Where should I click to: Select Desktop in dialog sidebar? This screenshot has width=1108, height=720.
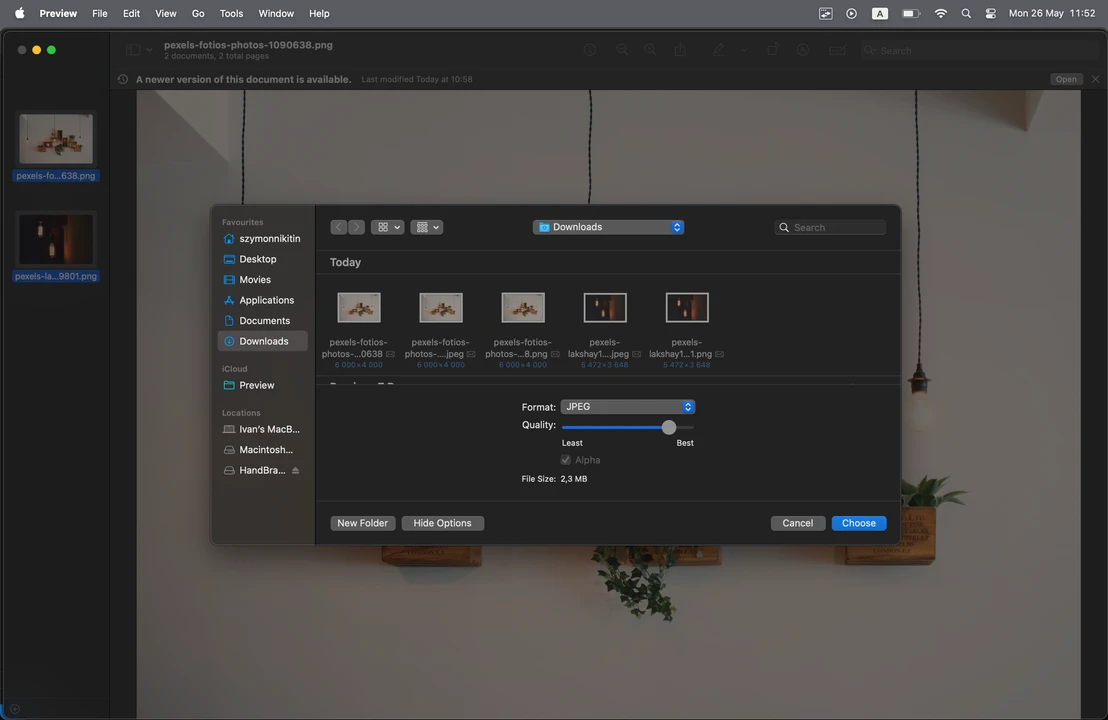(x=262, y=259)
